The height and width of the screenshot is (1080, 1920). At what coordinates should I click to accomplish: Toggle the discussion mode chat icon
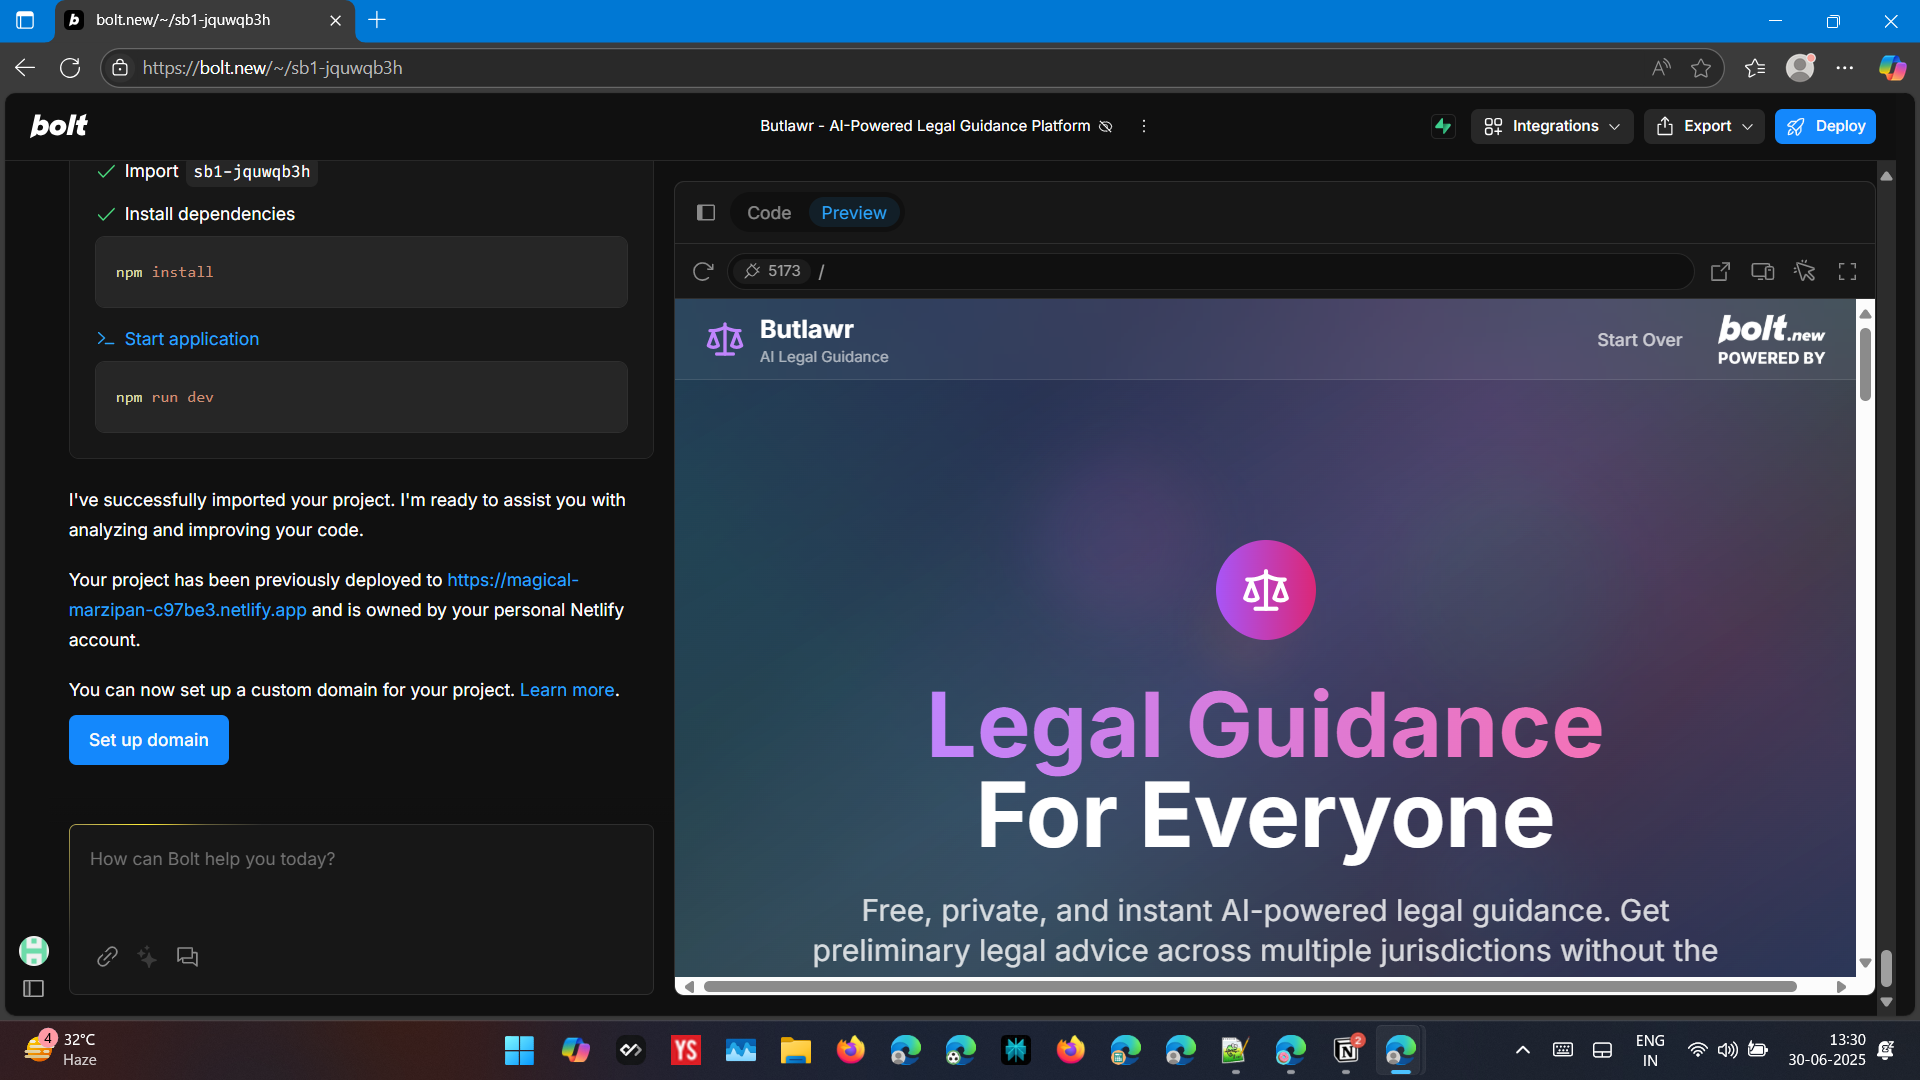187,957
